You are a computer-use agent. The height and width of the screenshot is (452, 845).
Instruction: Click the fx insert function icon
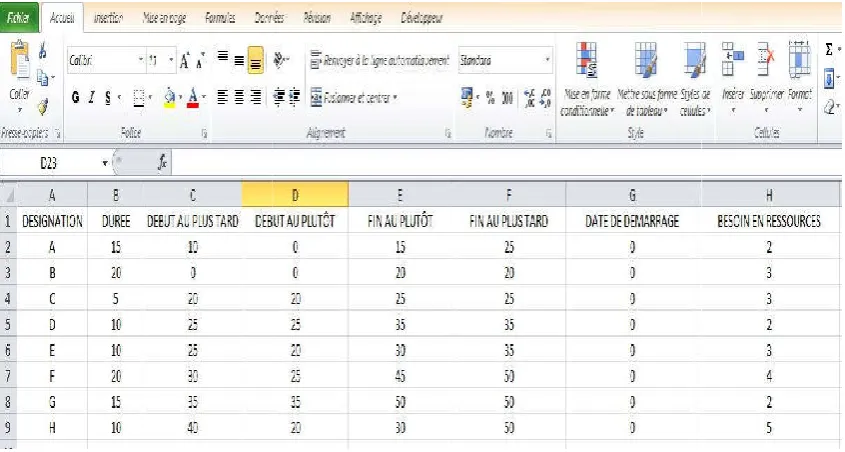click(162, 163)
